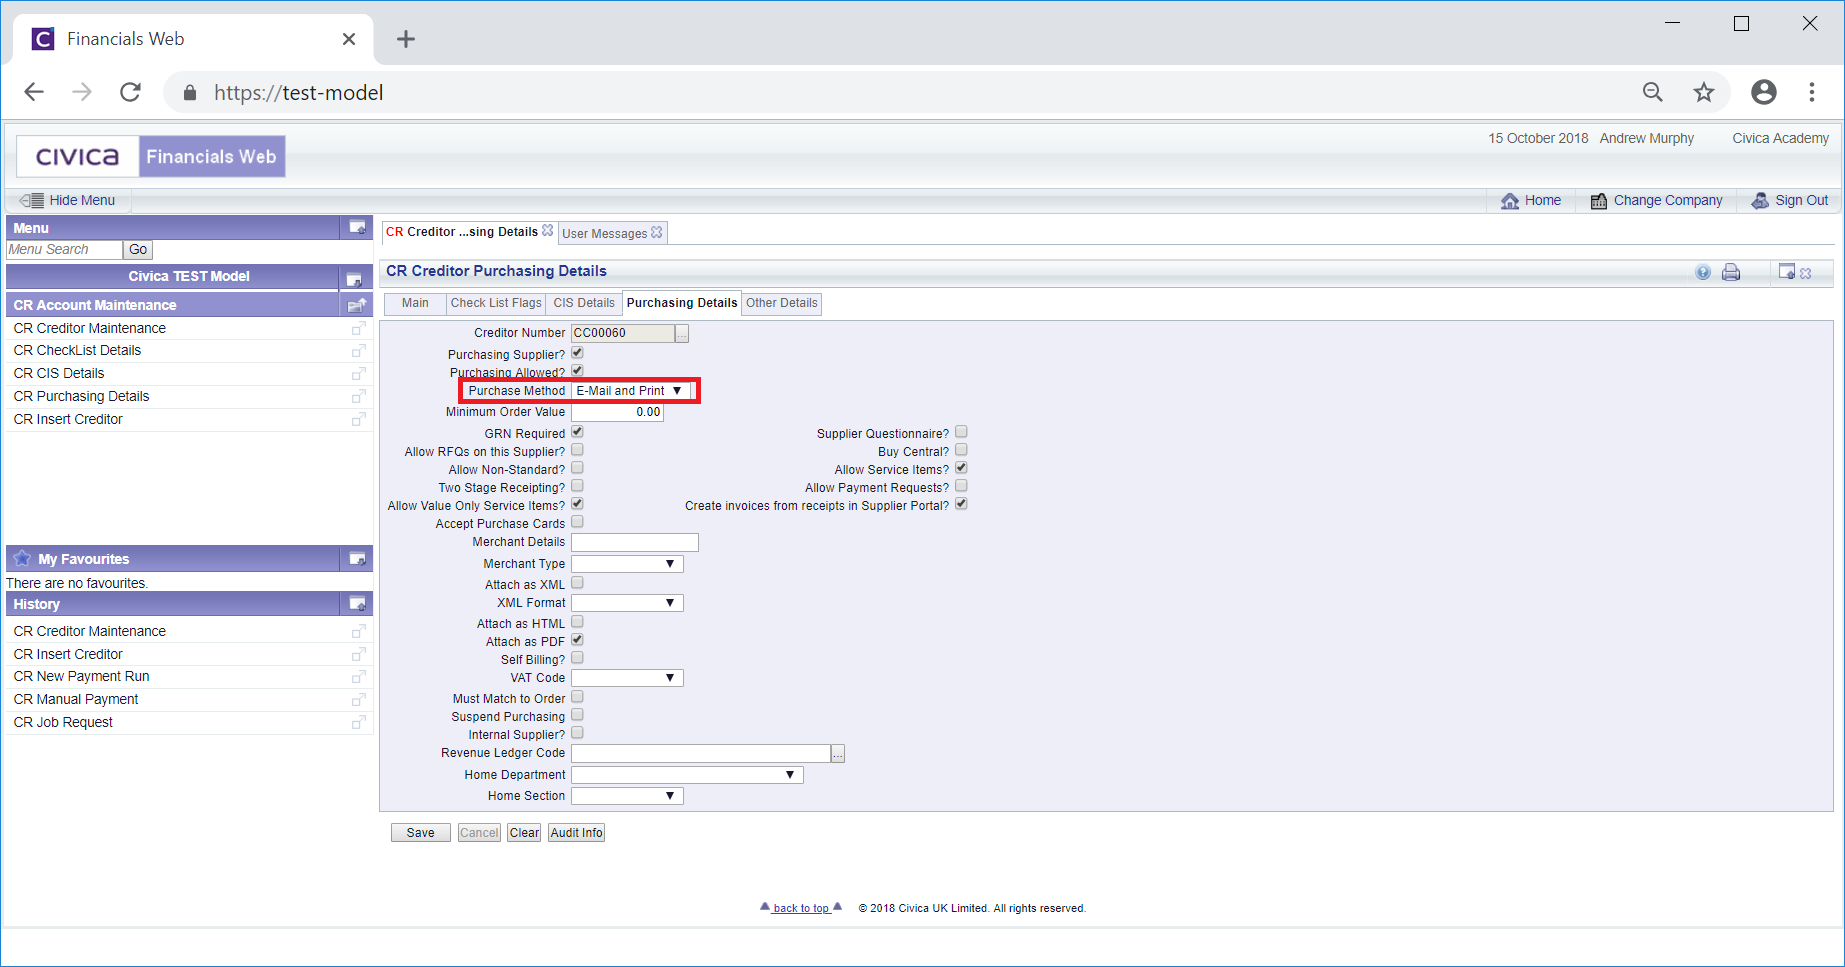
Task: Click the Change Company building icon
Action: [1599, 201]
